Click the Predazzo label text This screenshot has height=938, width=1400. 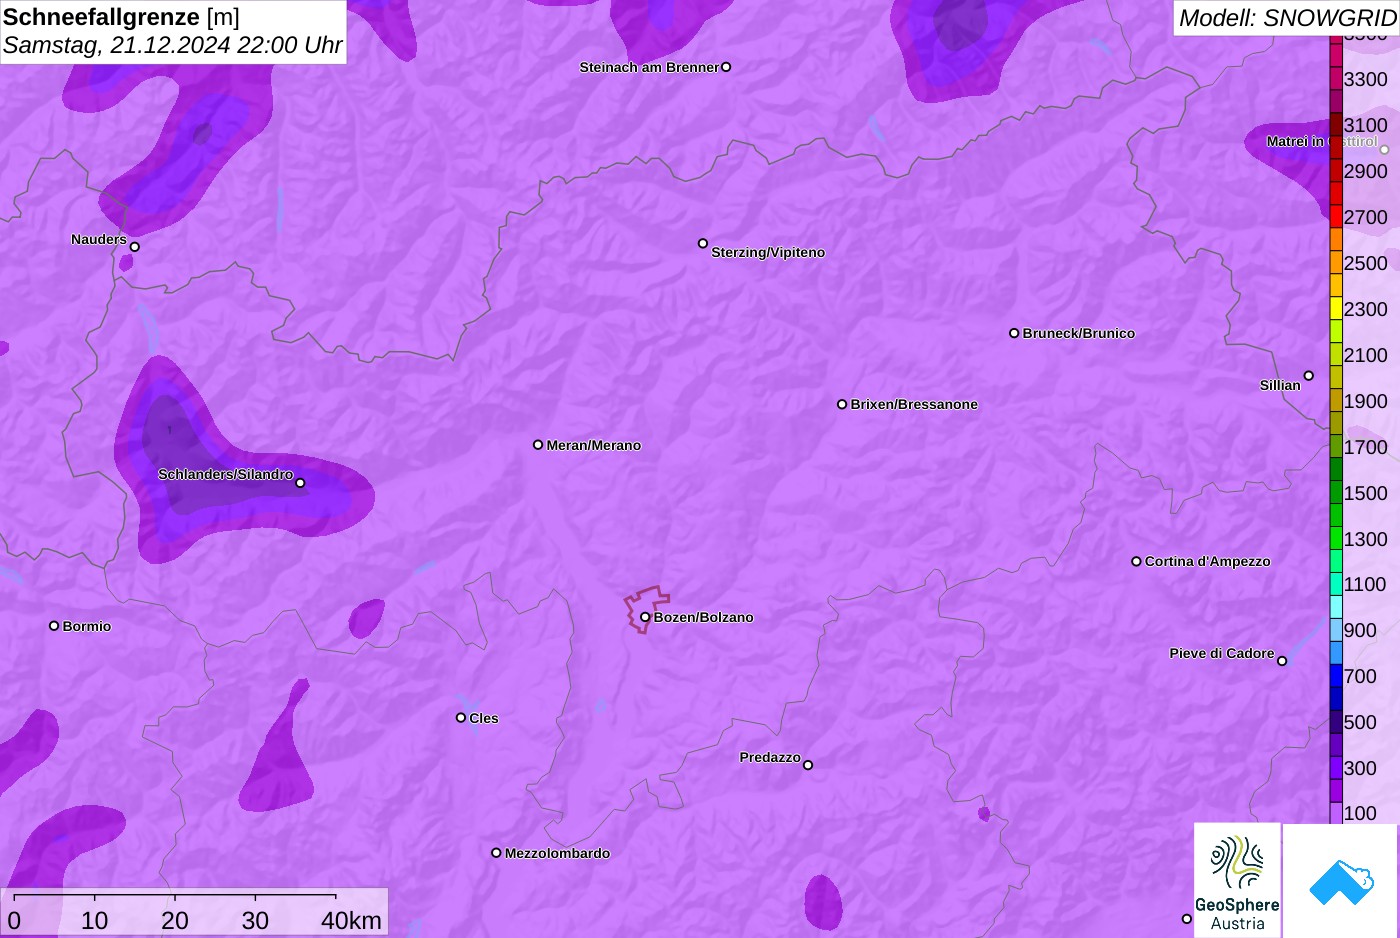click(x=770, y=757)
